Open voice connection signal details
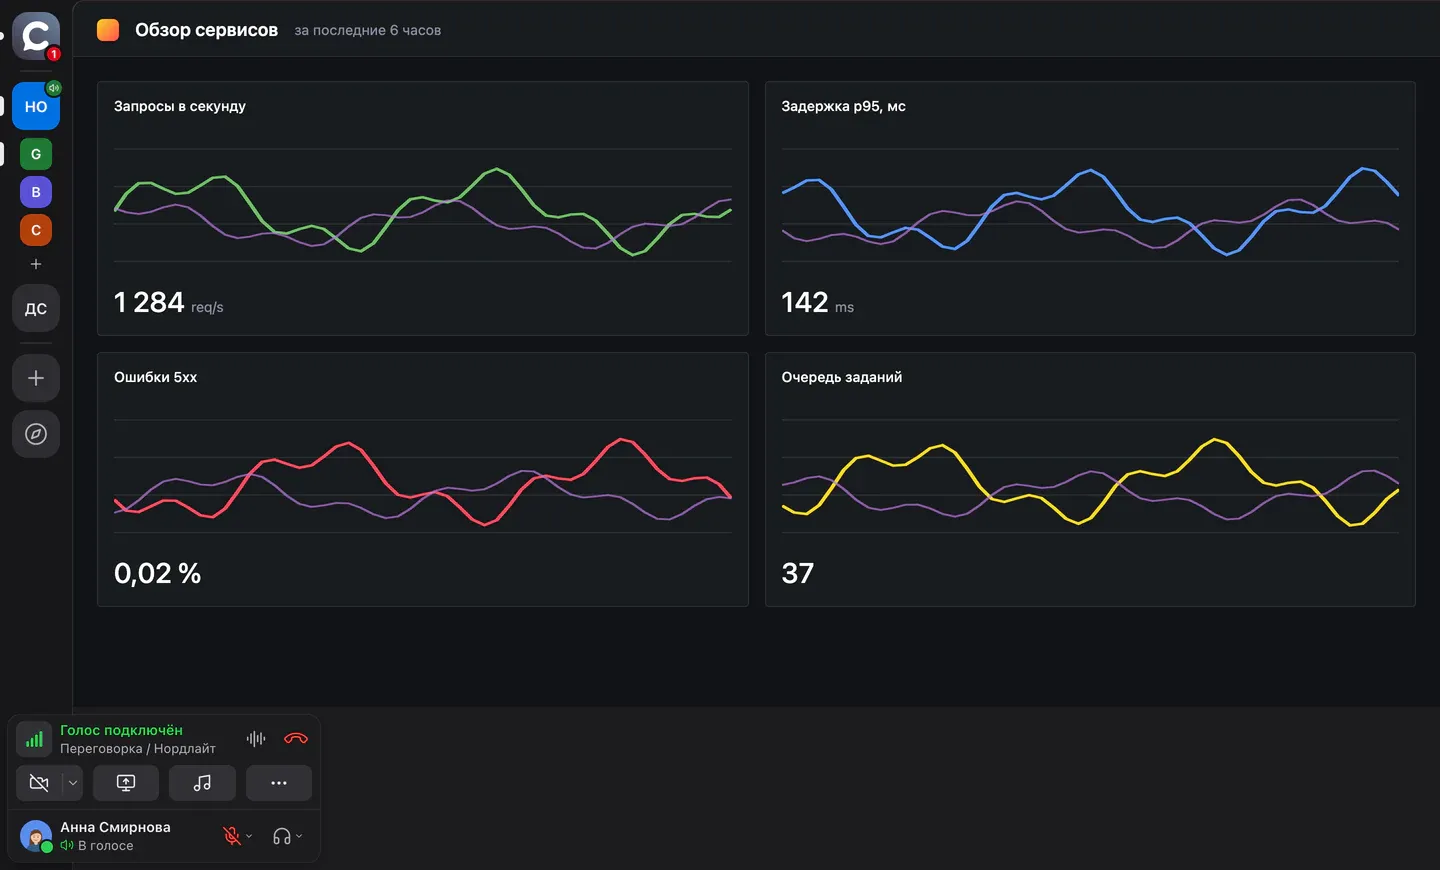 [34, 740]
